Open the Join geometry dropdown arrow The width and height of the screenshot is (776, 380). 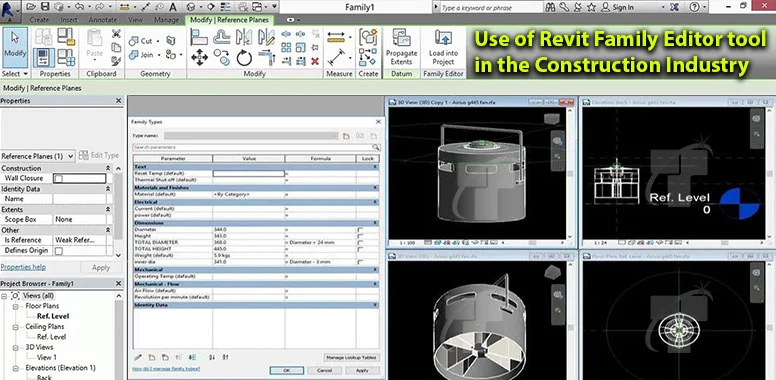tap(158, 55)
